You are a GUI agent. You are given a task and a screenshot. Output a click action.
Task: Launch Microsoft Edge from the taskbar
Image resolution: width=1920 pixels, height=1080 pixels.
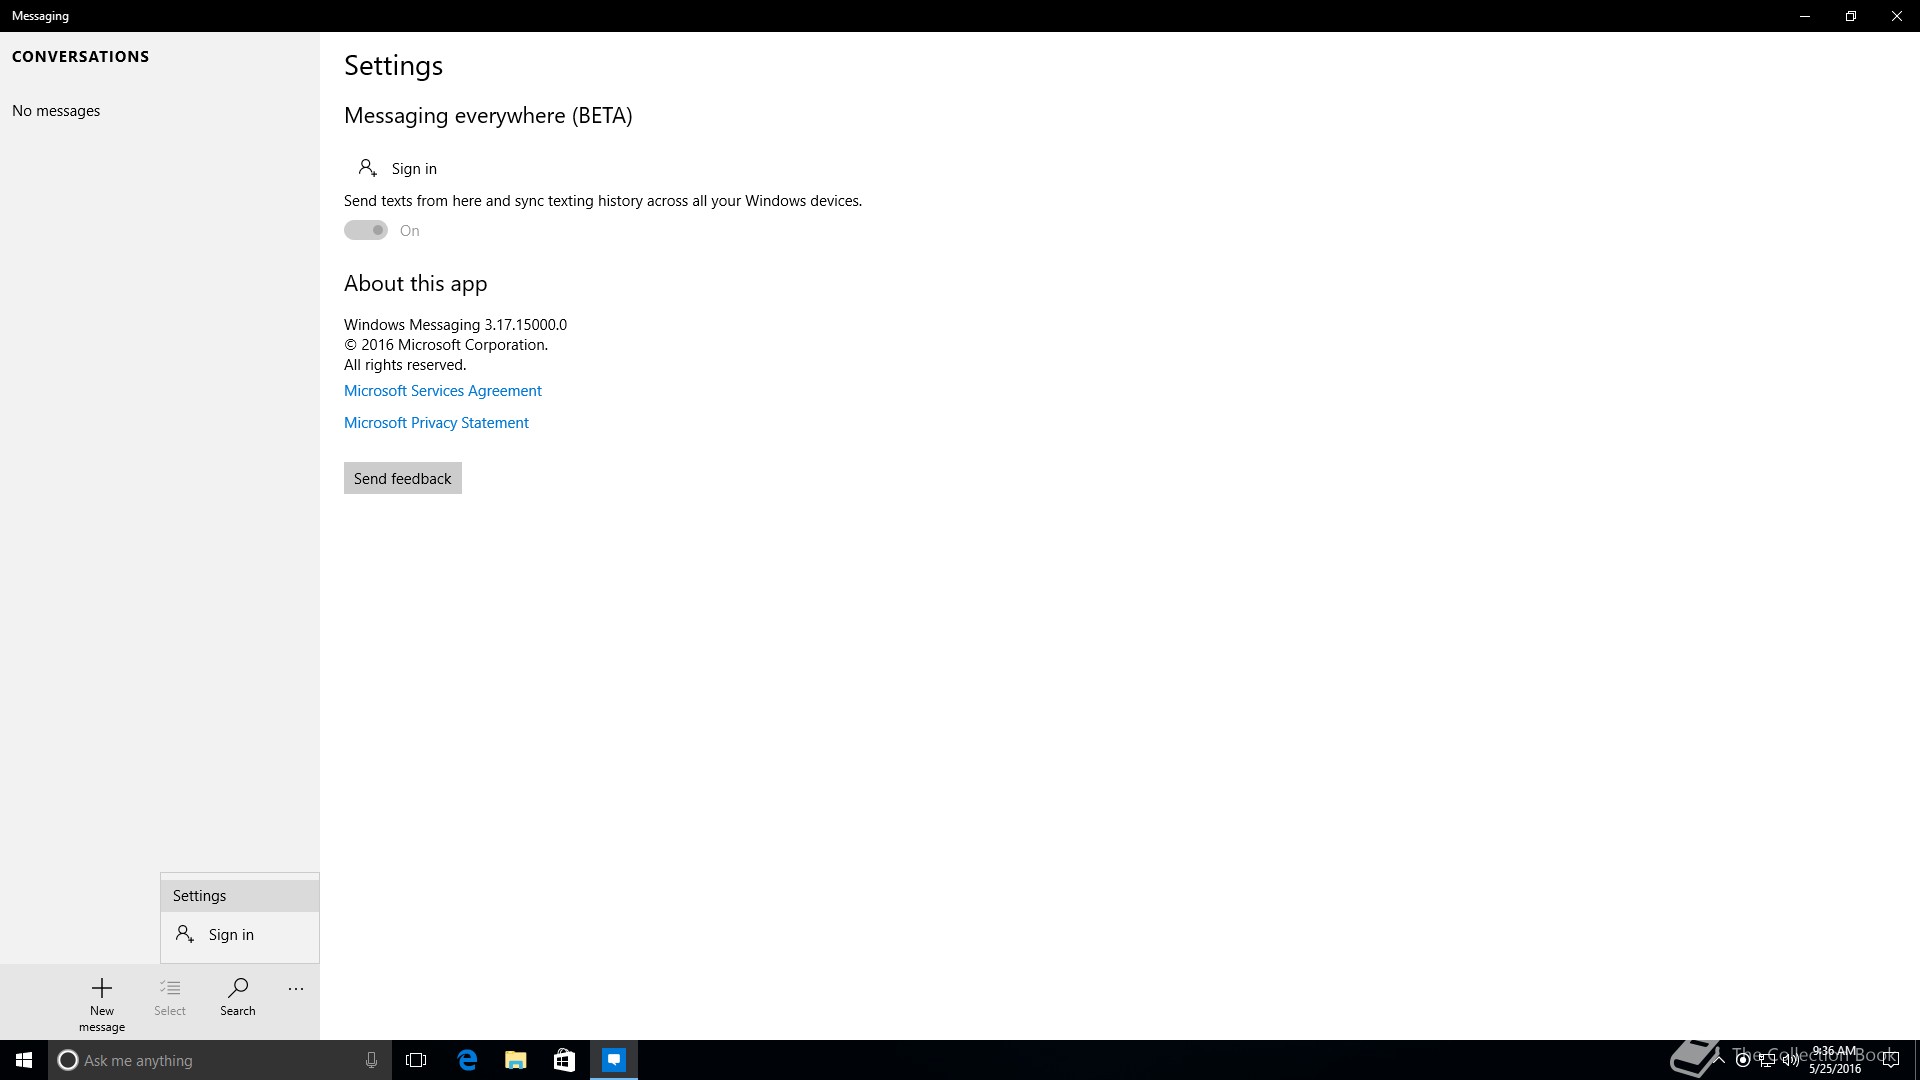(467, 1060)
